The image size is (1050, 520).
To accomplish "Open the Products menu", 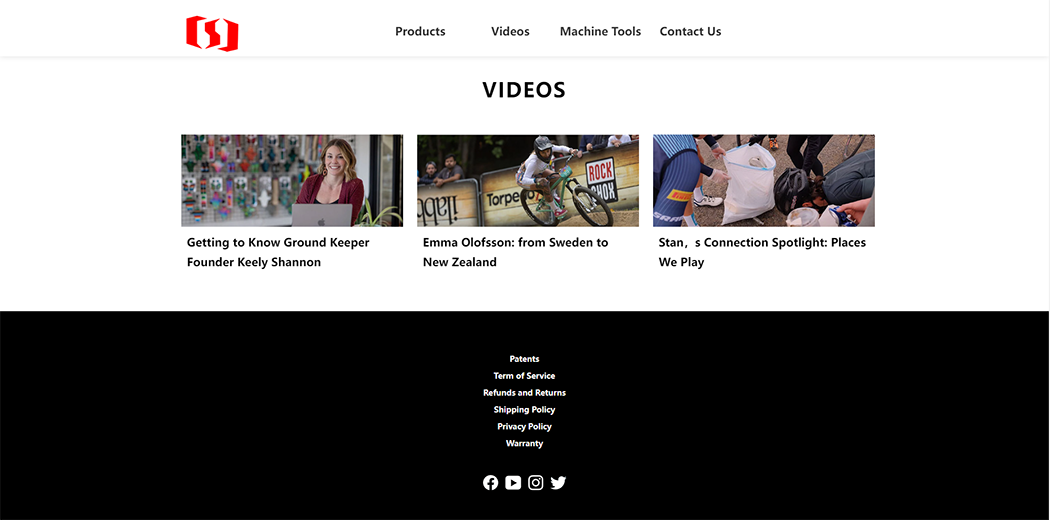I will coord(420,31).
